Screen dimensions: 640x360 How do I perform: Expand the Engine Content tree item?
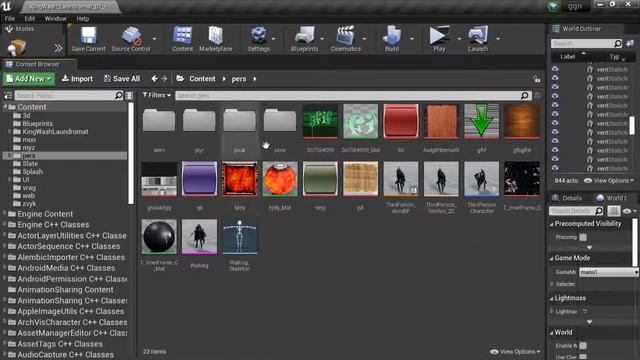pos(4,214)
